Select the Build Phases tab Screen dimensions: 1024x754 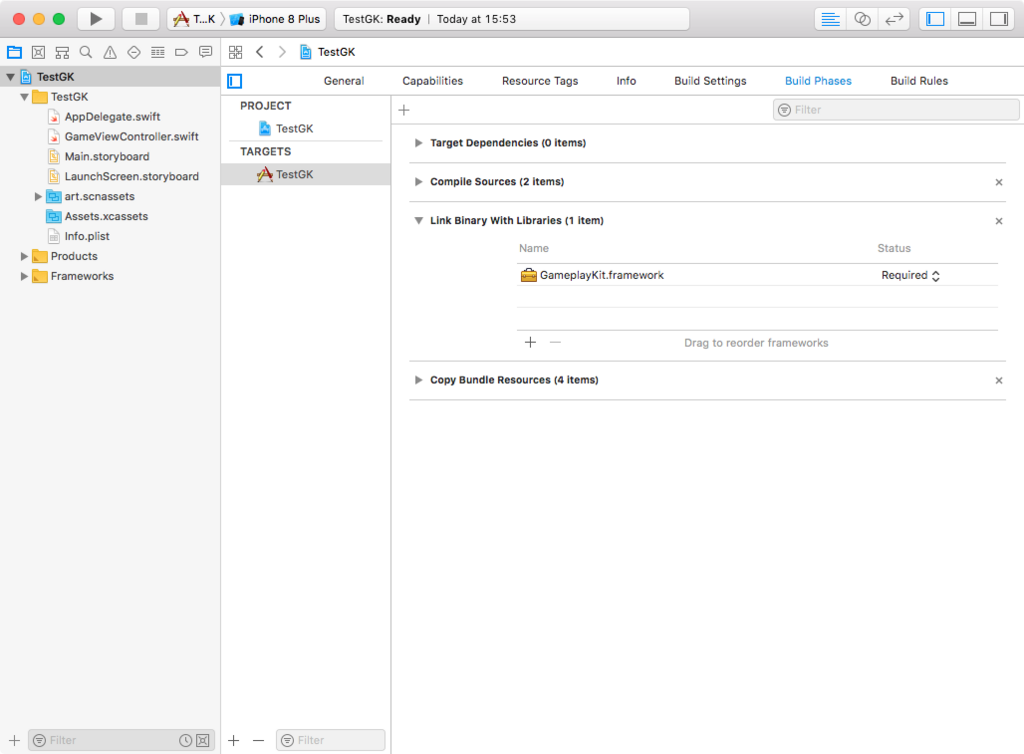click(x=818, y=81)
